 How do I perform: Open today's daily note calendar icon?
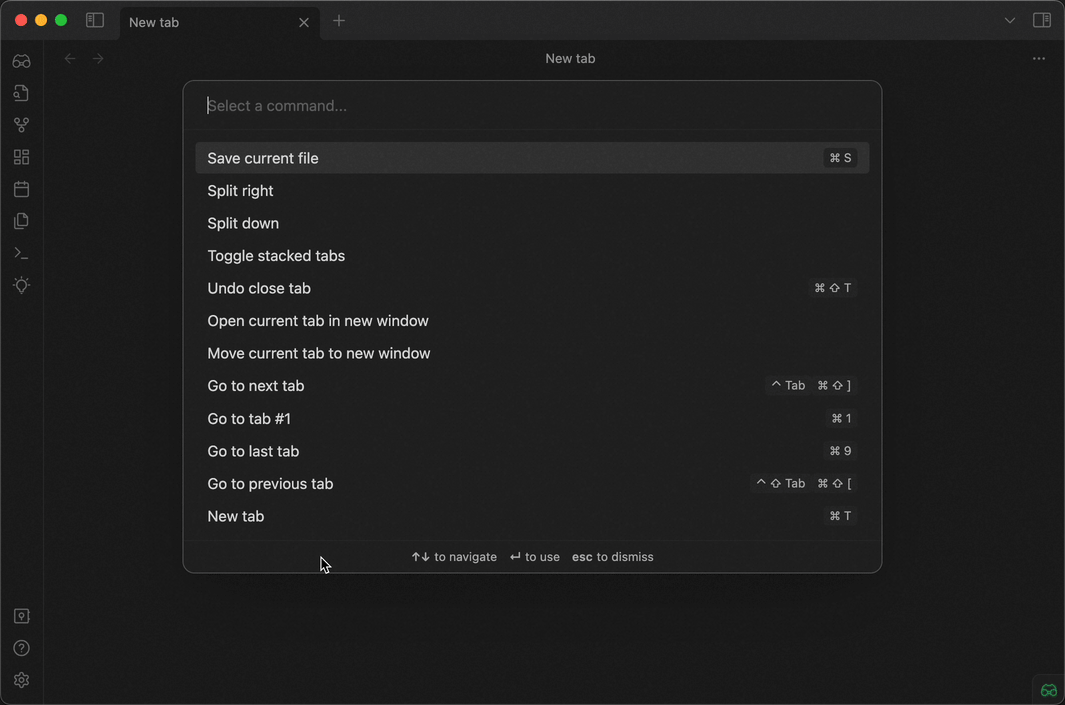pyautogui.click(x=22, y=189)
